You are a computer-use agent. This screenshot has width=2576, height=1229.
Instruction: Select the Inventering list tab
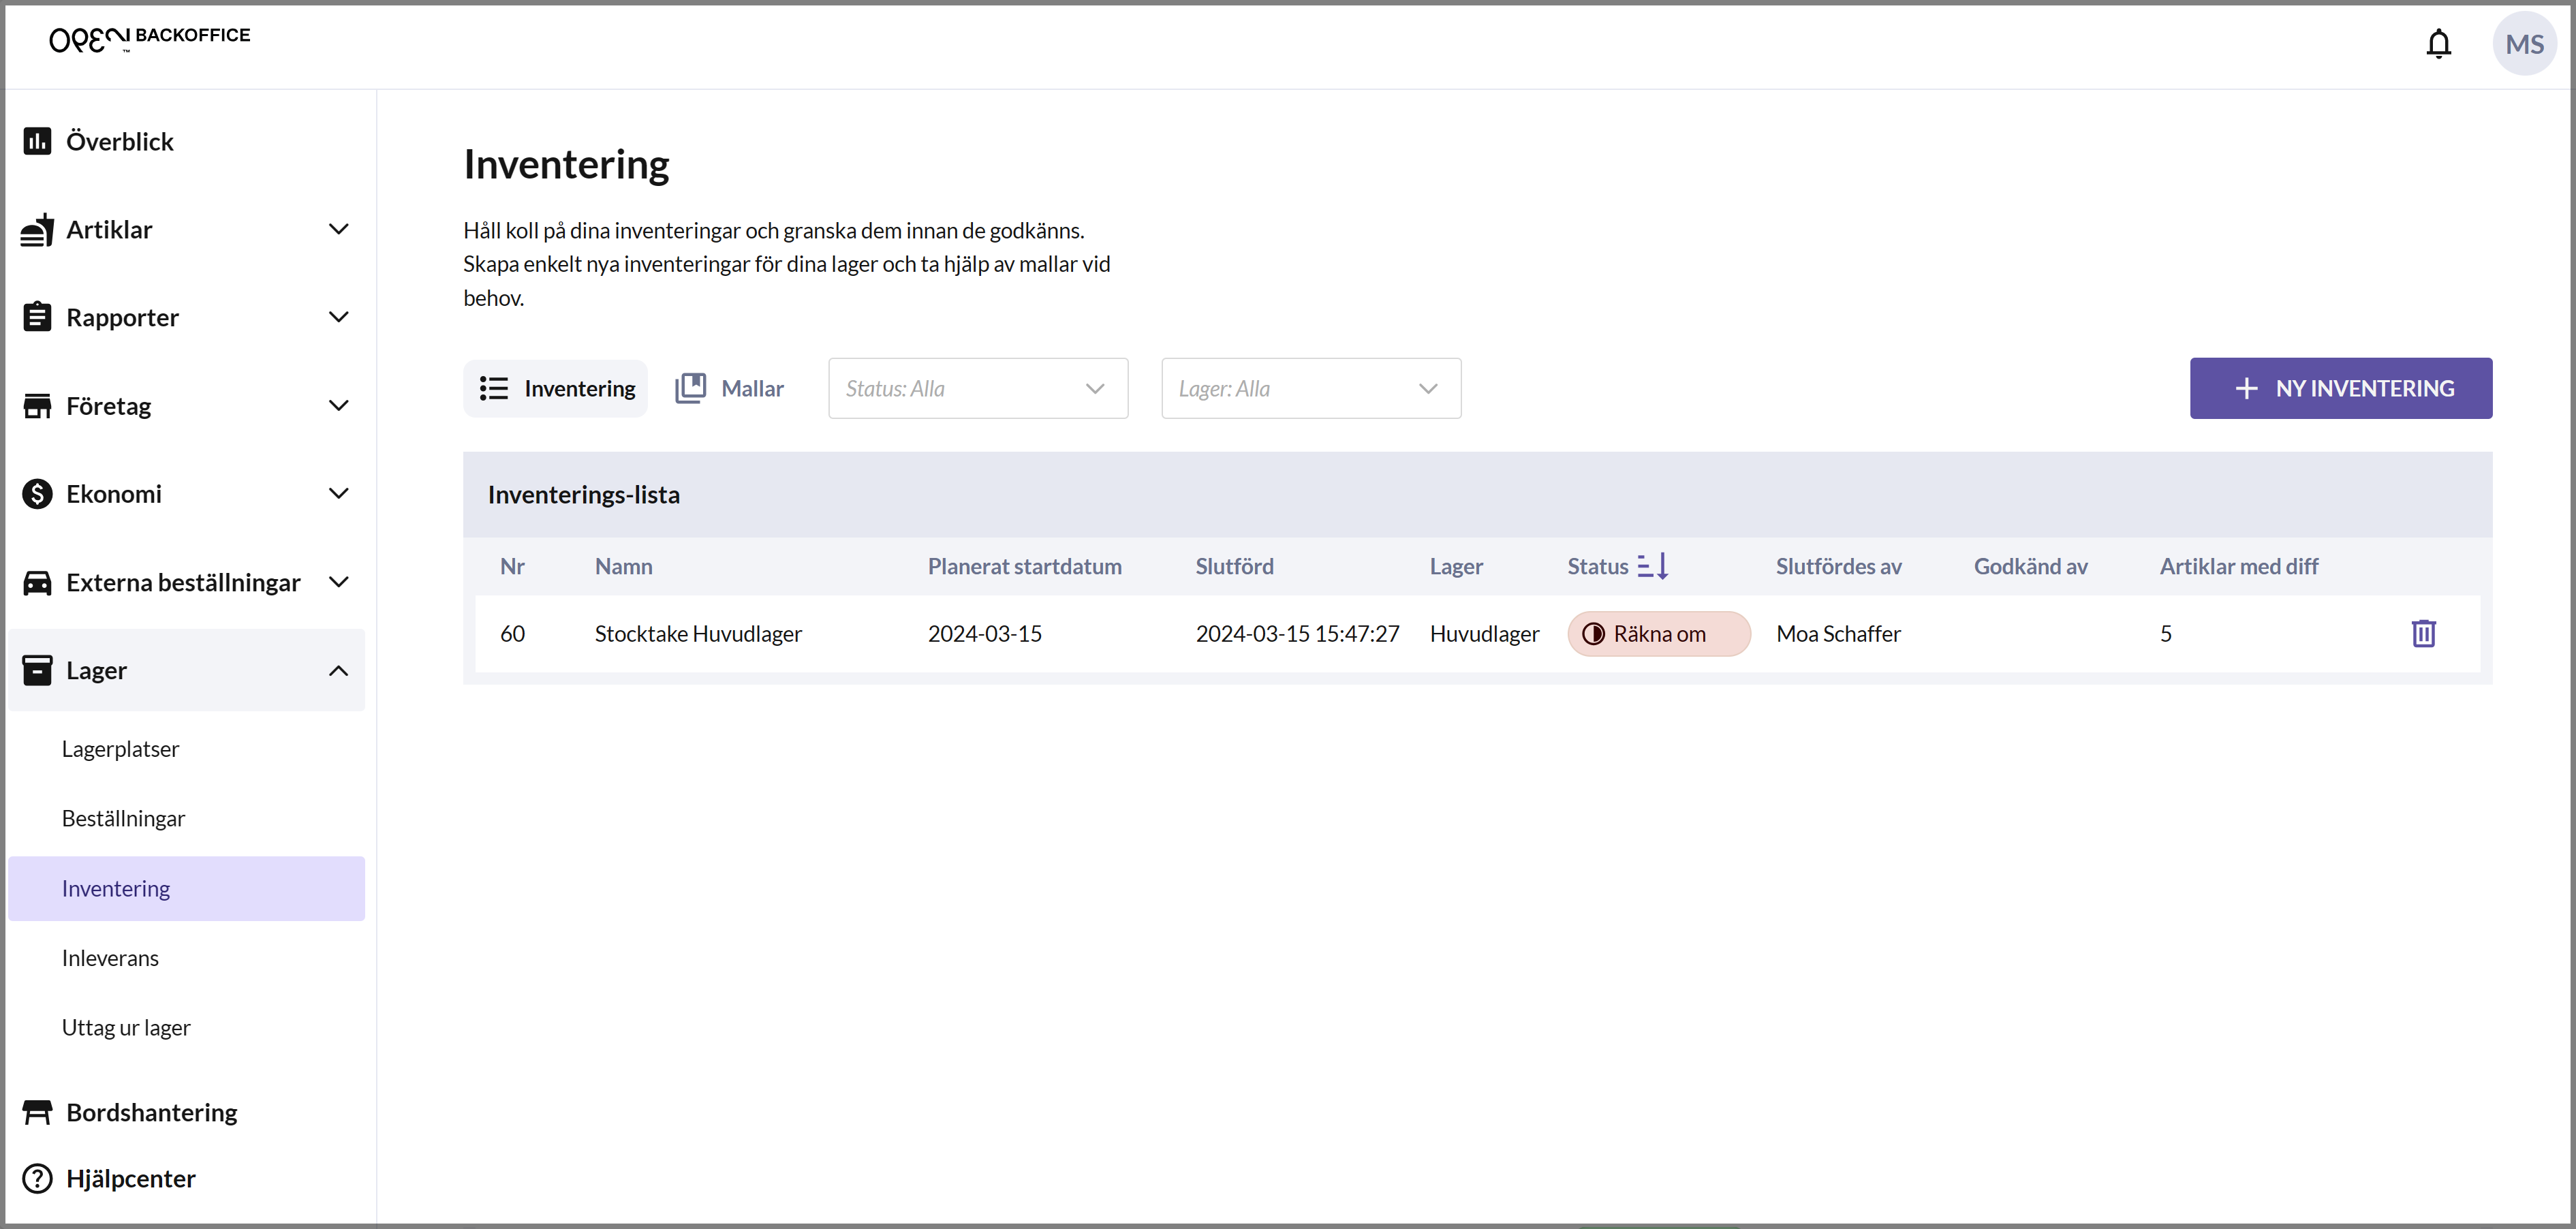click(556, 388)
